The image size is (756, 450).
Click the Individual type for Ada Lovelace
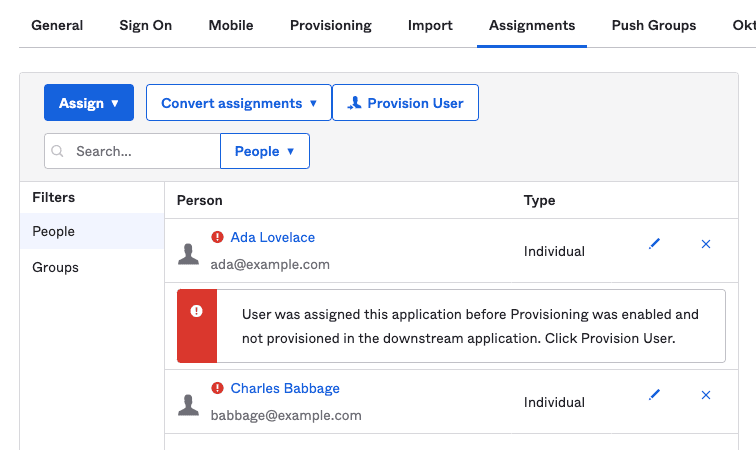(x=554, y=251)
